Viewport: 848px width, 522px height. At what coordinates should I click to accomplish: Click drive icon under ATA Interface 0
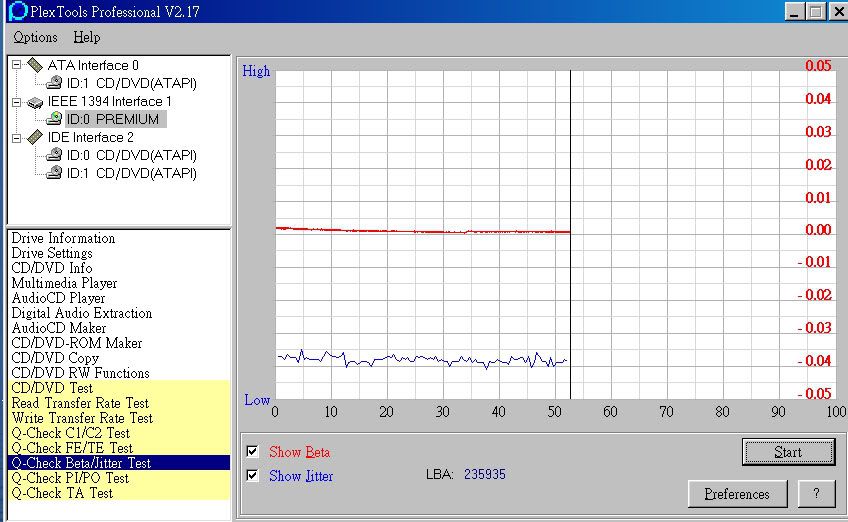pyautogui.click(x=54, y=83)
